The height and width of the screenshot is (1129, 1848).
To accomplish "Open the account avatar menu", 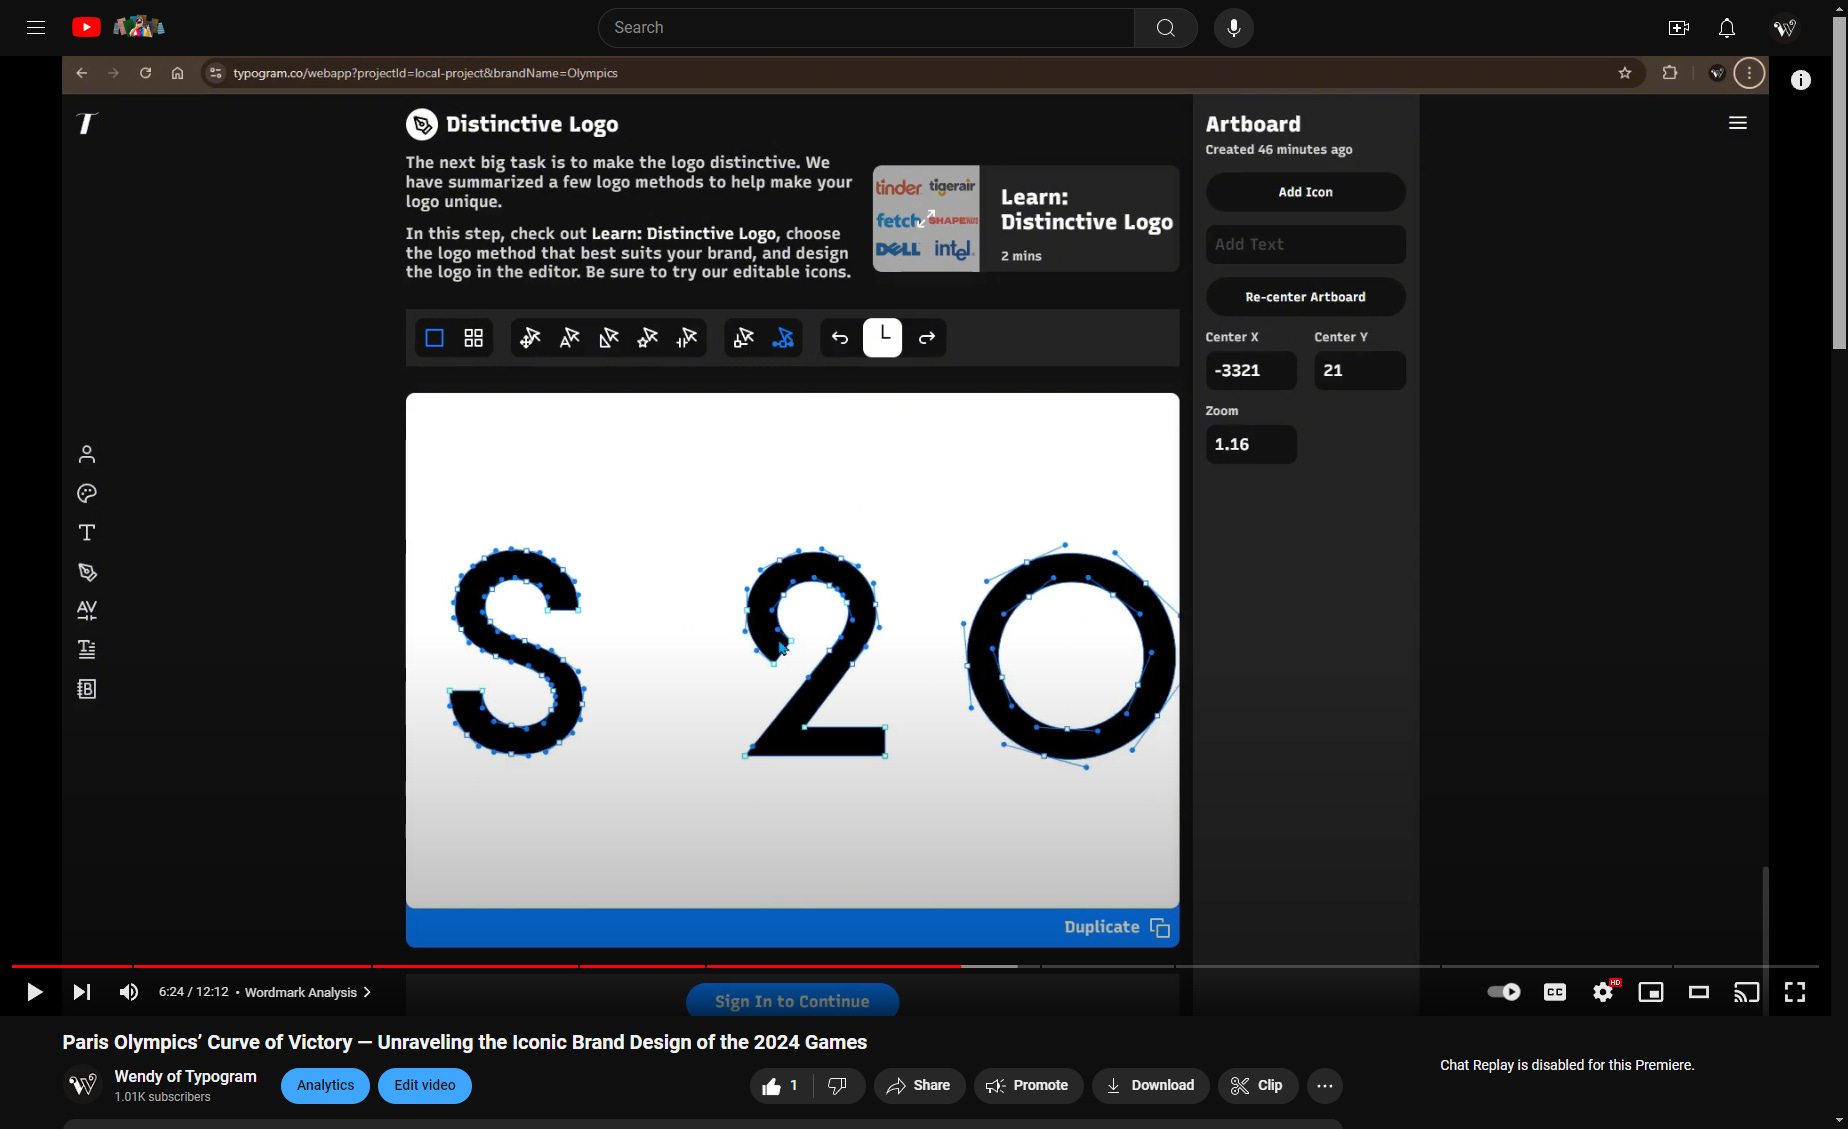I will 1785,28.
